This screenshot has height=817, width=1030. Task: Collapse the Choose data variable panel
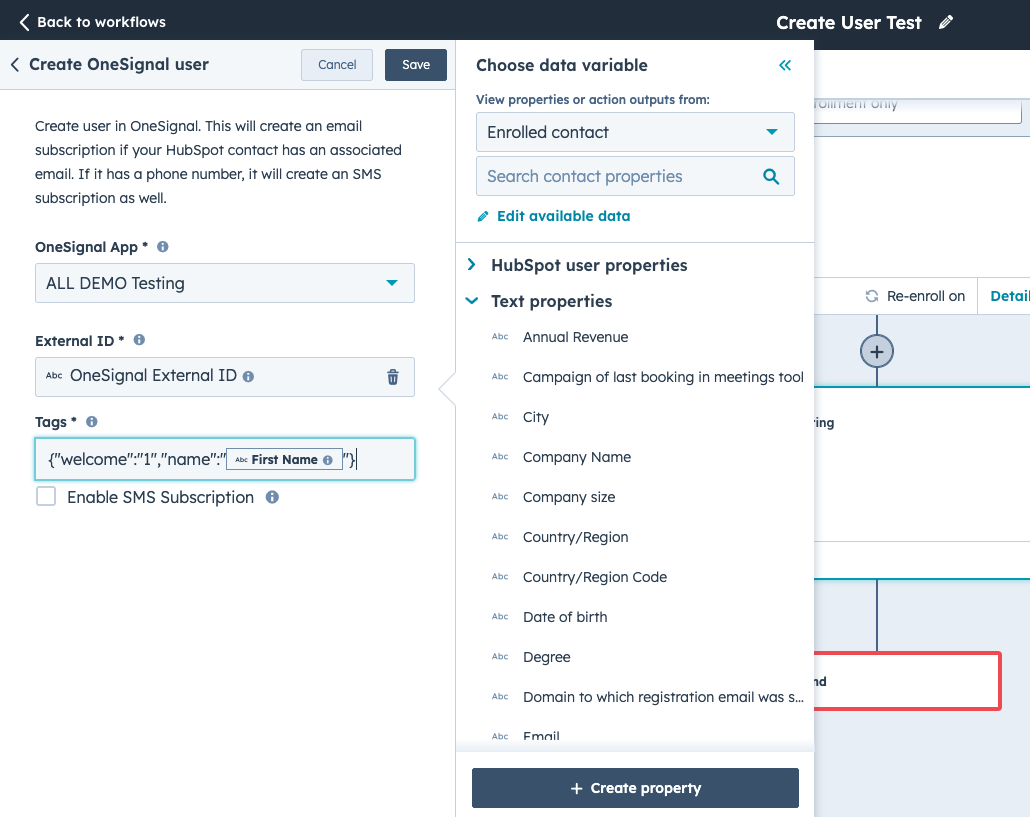pos(785,65)
